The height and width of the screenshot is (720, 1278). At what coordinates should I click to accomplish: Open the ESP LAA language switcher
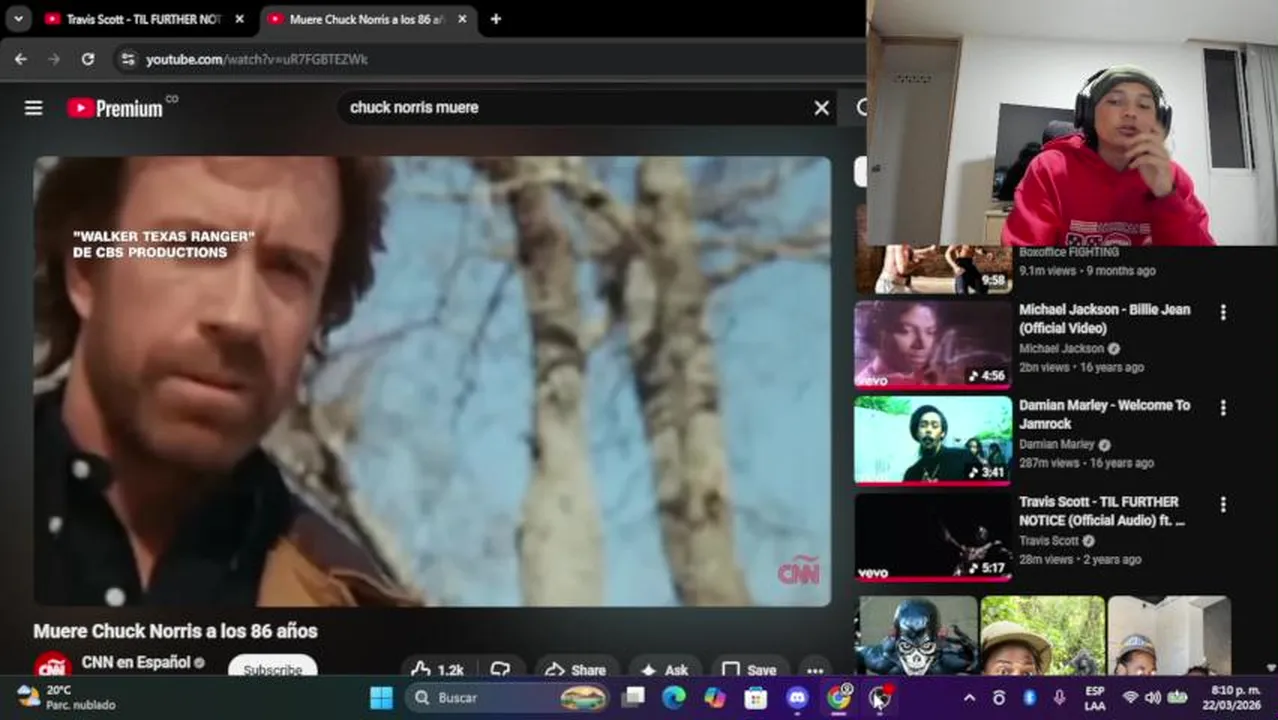coord(1095,697)
